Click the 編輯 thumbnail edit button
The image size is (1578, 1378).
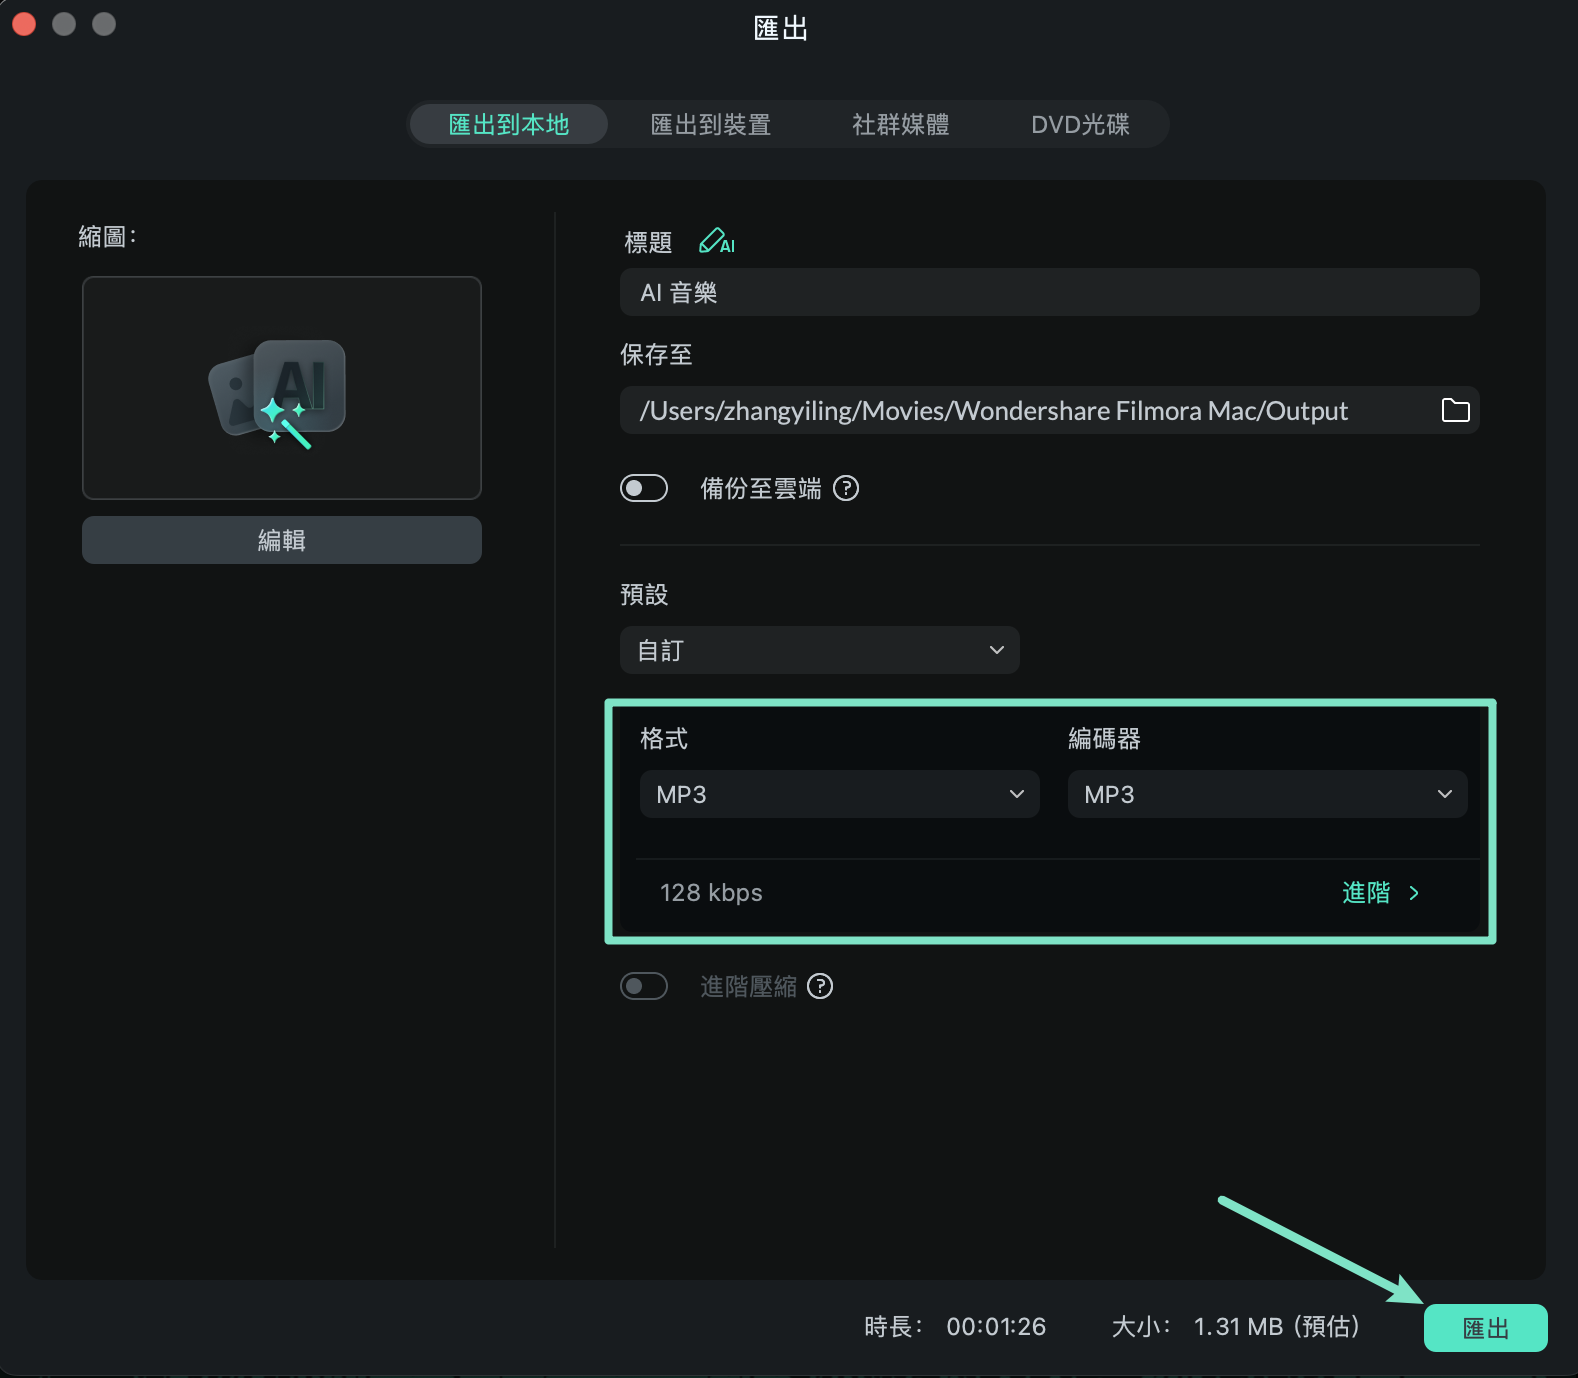(x=282, y=540)
